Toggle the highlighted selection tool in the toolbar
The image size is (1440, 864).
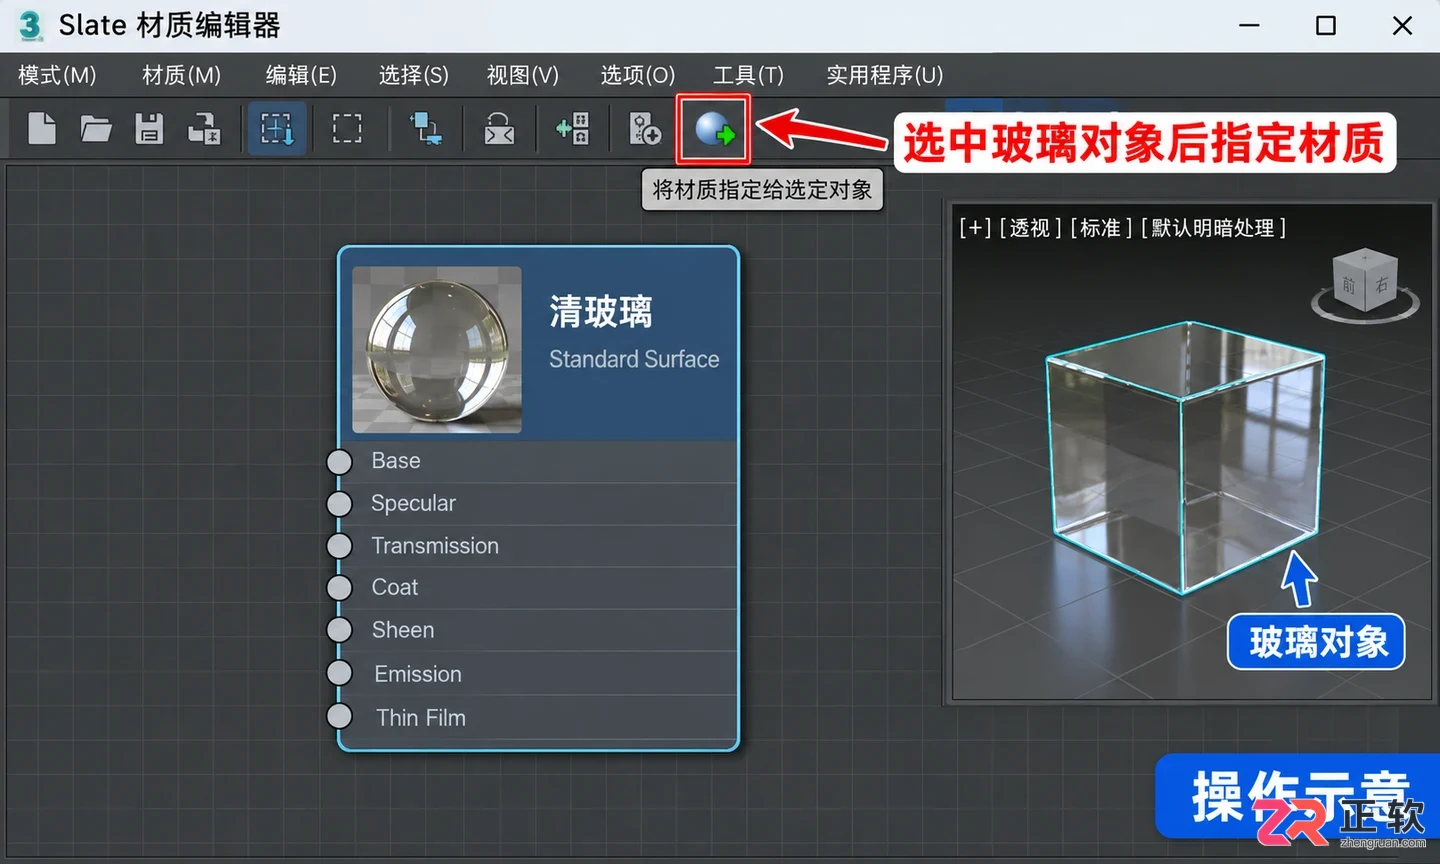[x=277, y=128]
